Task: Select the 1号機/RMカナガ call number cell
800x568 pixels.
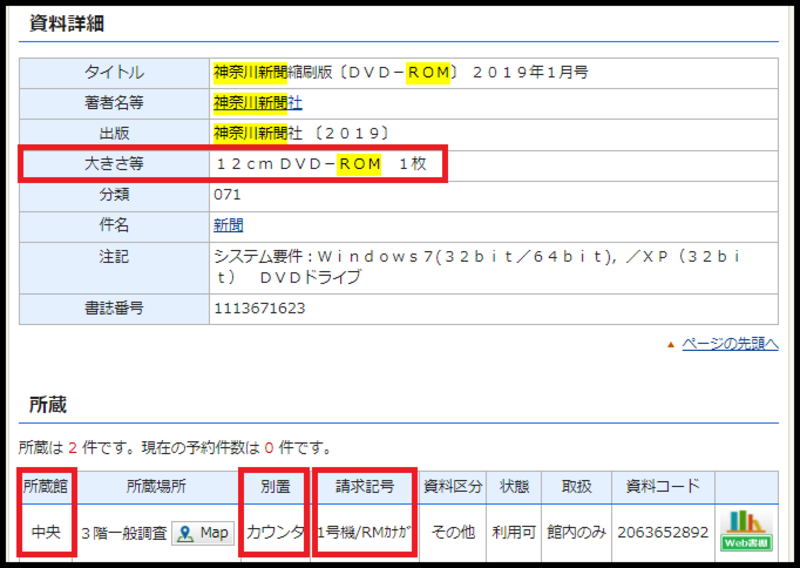Action: tap(363, 533)
